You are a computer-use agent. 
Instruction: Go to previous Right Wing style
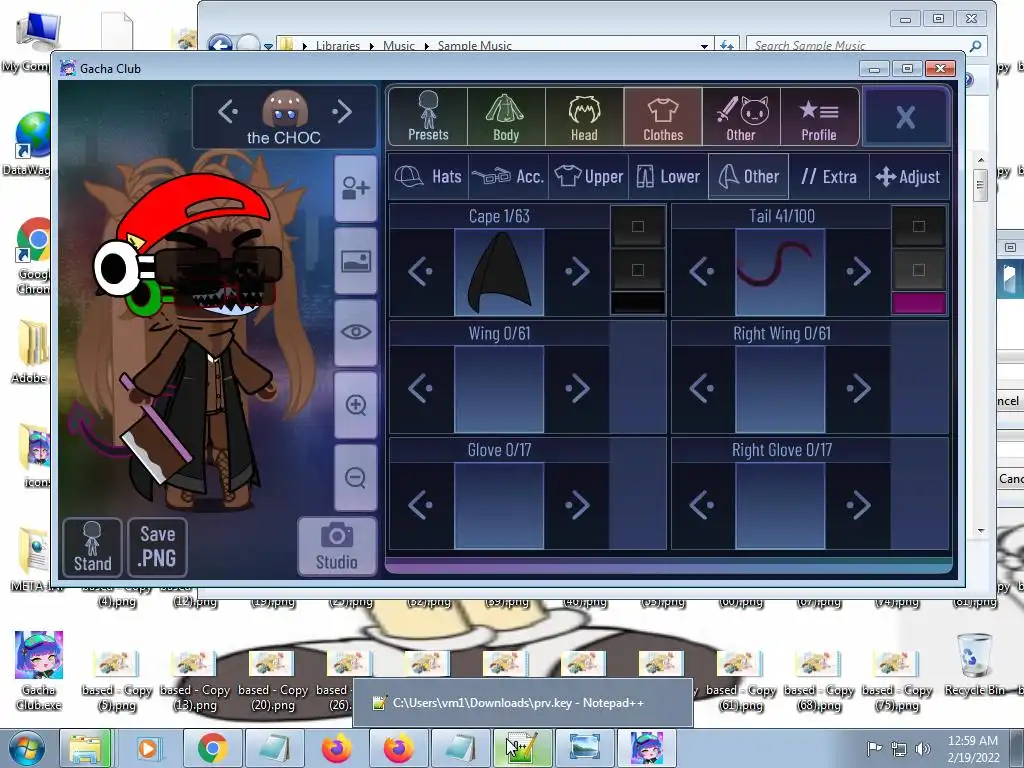click(702, 389)
